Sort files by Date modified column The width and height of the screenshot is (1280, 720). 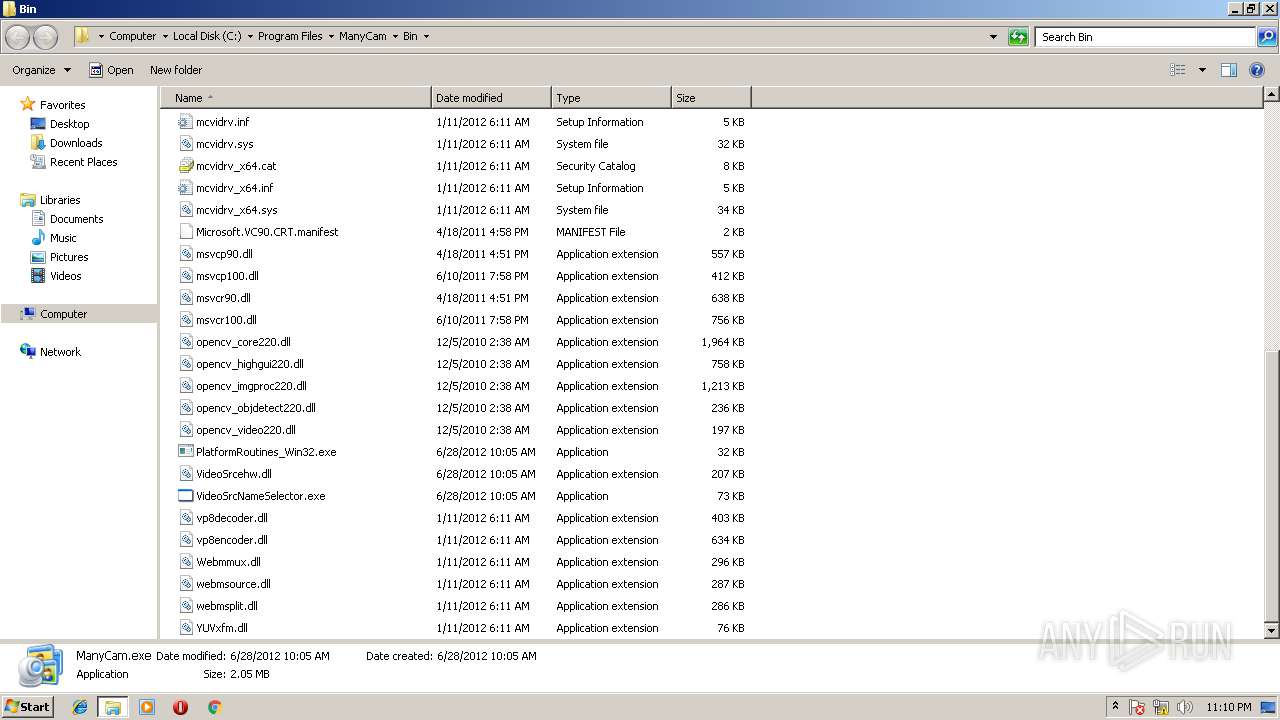tap(491, 98)
